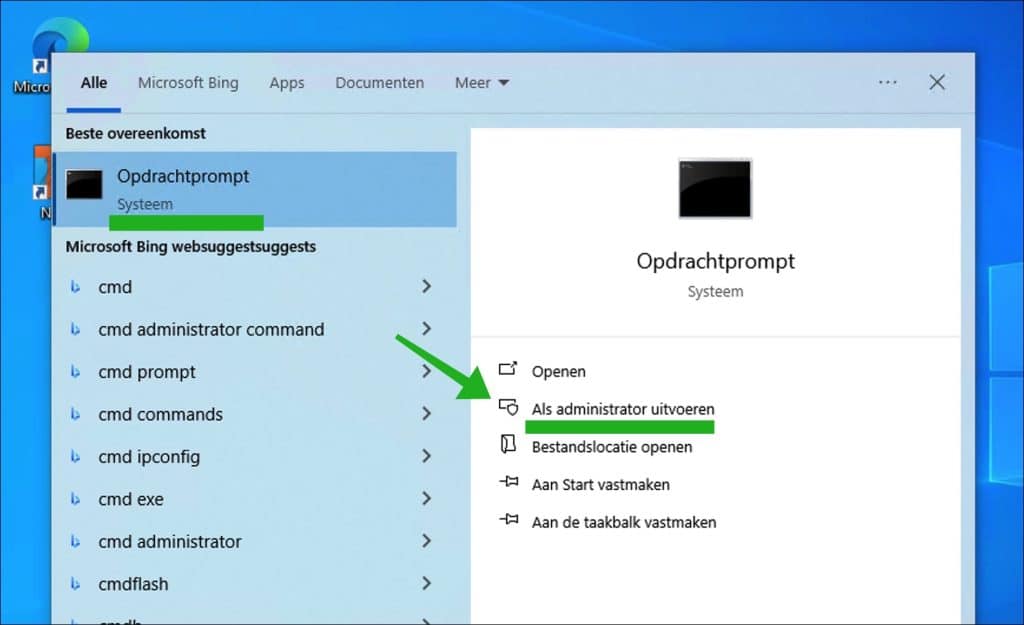Select 'cmd administrator command' web suggestion
Image resolution: width=1024 pixels, height=625 pixels.
[255, 329]
